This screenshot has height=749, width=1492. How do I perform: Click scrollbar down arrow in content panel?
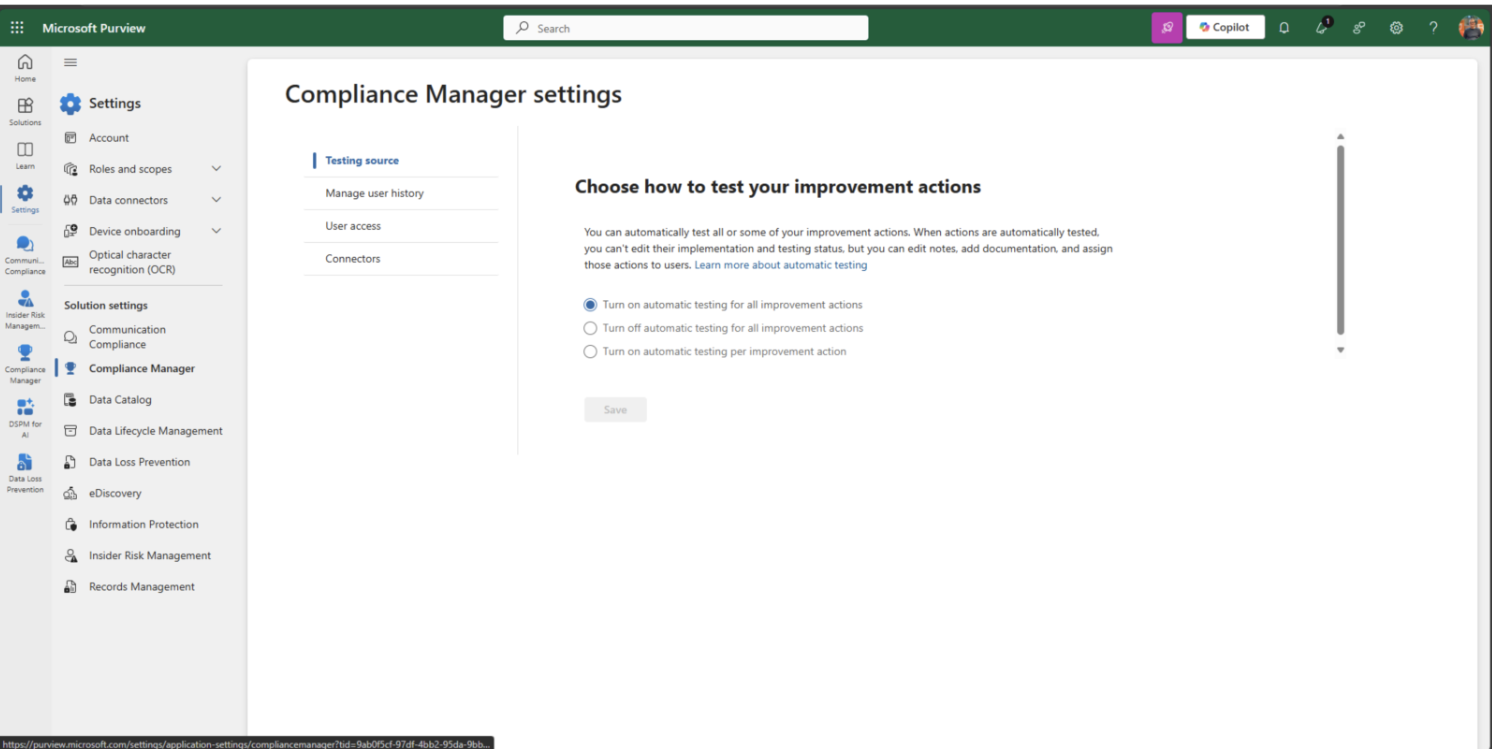pos(1341,350)
